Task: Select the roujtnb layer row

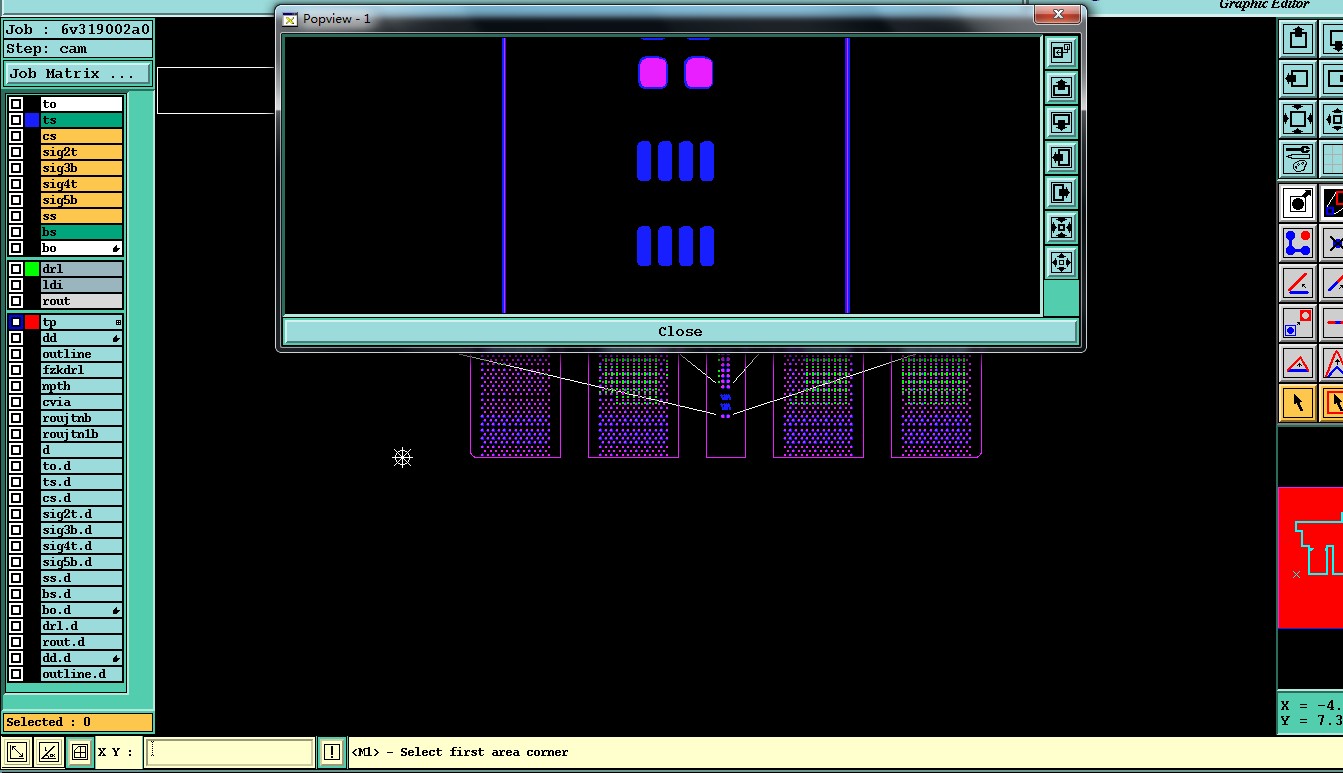Action: pyautogui.click(x=82, y=418)
